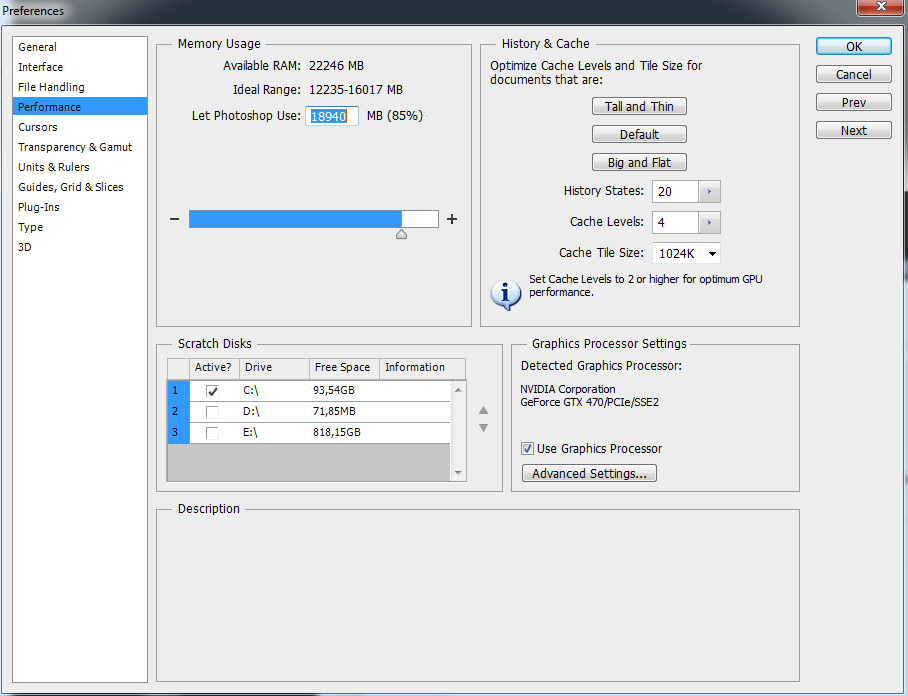Screen dimensions: 908x696
Task: Click the info icon in History & Cache
Action: [505, 292]
